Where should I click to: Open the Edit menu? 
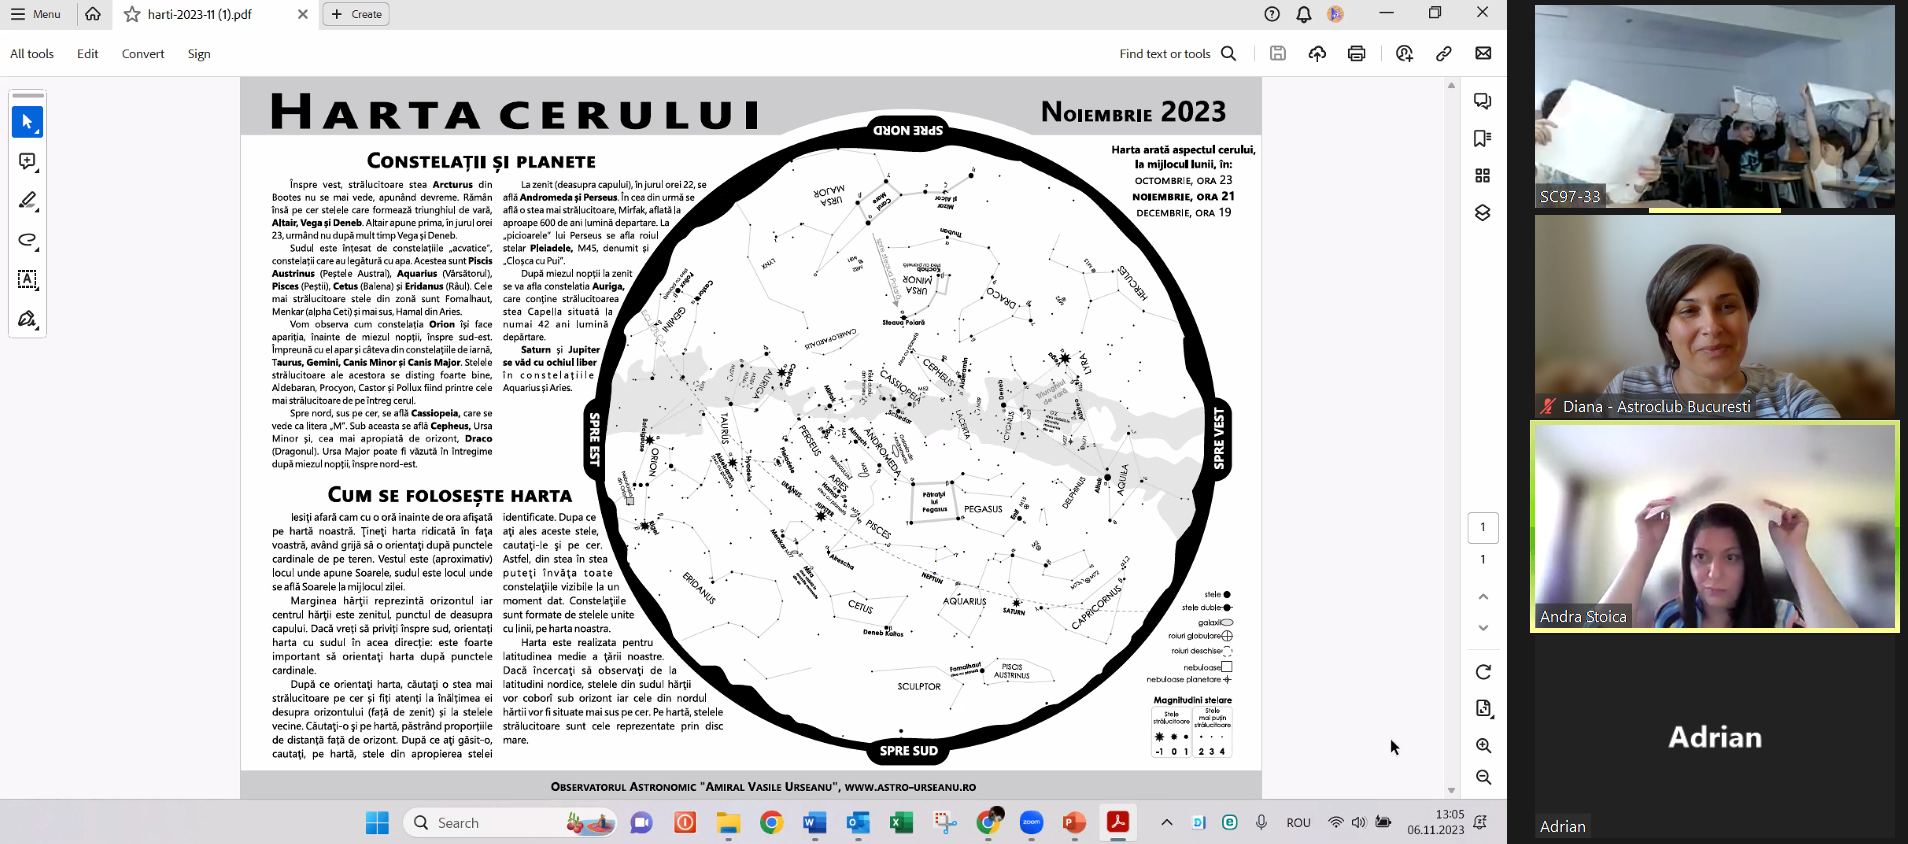[88, 54]
